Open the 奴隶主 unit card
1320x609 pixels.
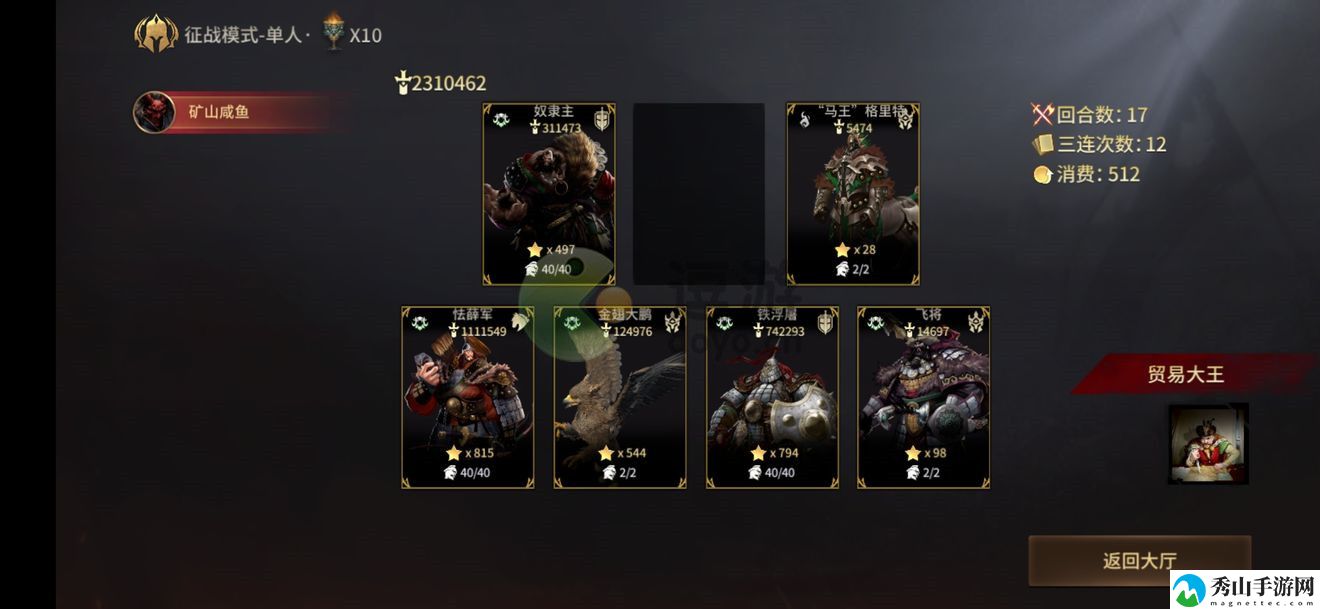coord(549,194)
